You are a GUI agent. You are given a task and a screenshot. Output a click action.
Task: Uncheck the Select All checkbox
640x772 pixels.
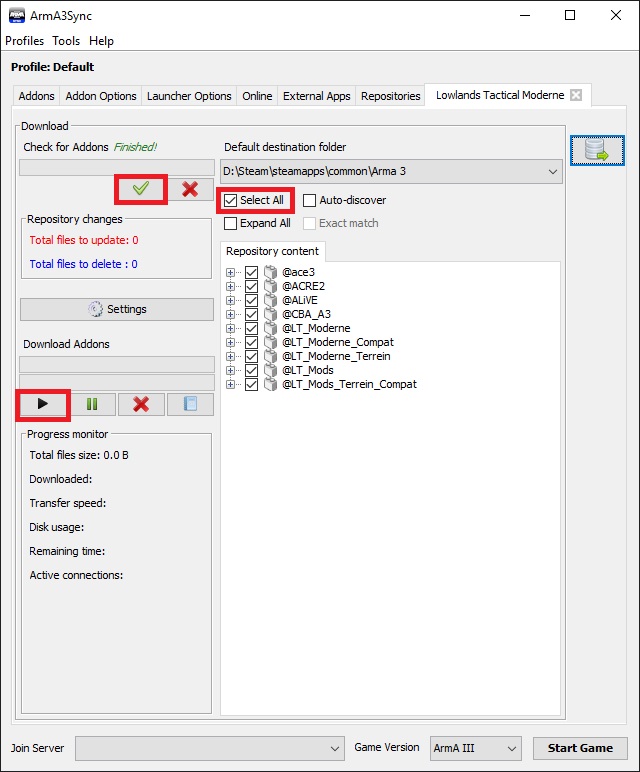231,200
